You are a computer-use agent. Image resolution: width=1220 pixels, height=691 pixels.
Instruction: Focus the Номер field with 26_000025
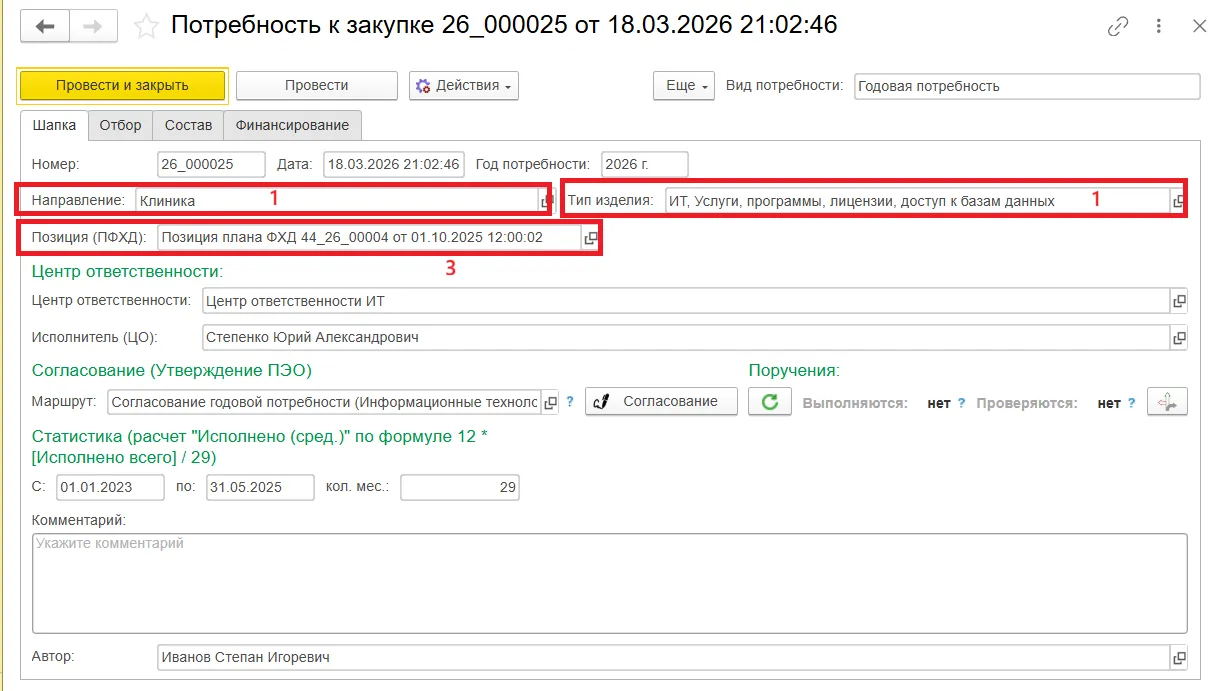tap(211, 164)
